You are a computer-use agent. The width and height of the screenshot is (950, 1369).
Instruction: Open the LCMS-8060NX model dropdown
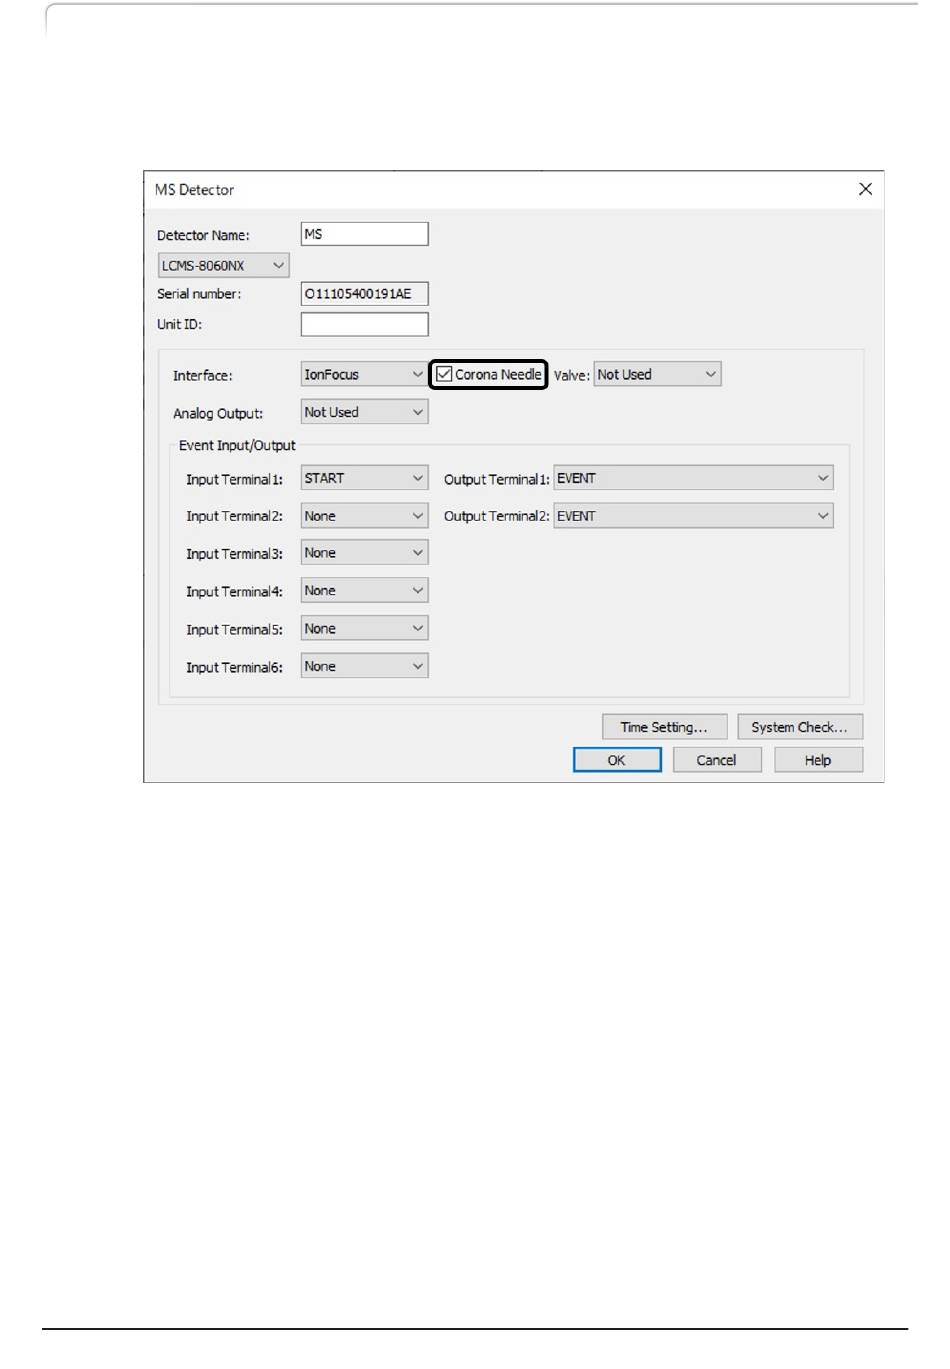coord(224,266)
